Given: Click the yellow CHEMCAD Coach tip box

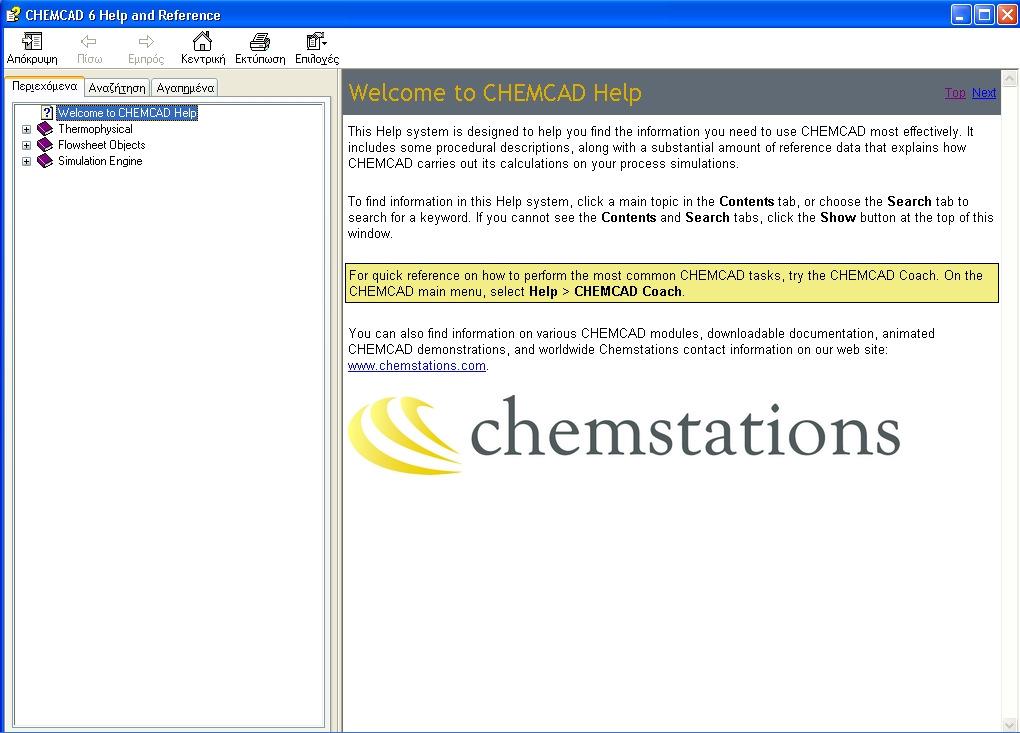Looking at the screenshot, I should pos(671,283).
